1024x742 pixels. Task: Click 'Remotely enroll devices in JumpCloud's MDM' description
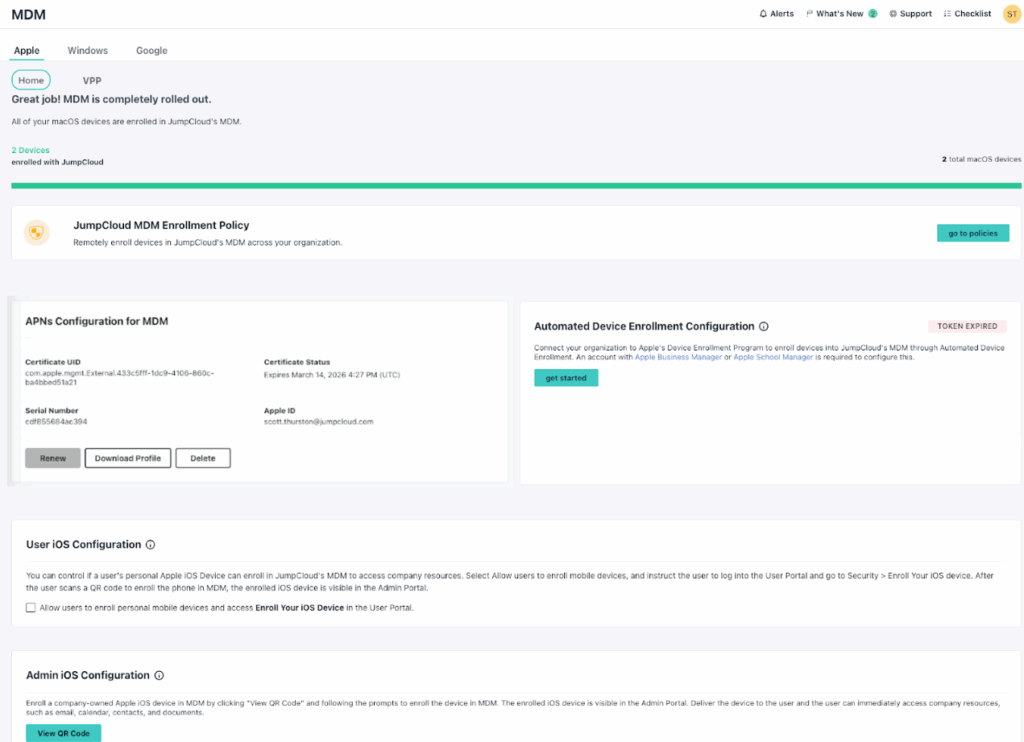208,242
